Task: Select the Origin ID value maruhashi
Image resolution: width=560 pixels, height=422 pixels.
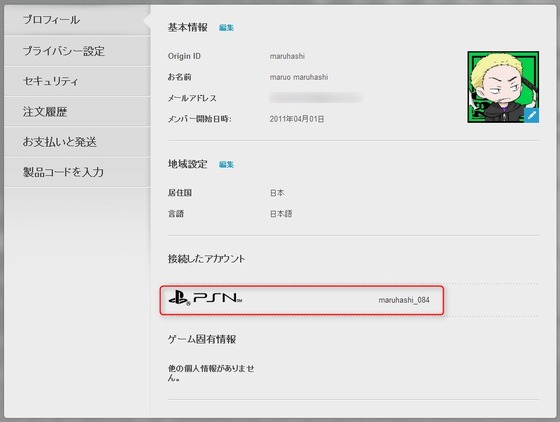Action: point(287,56)
